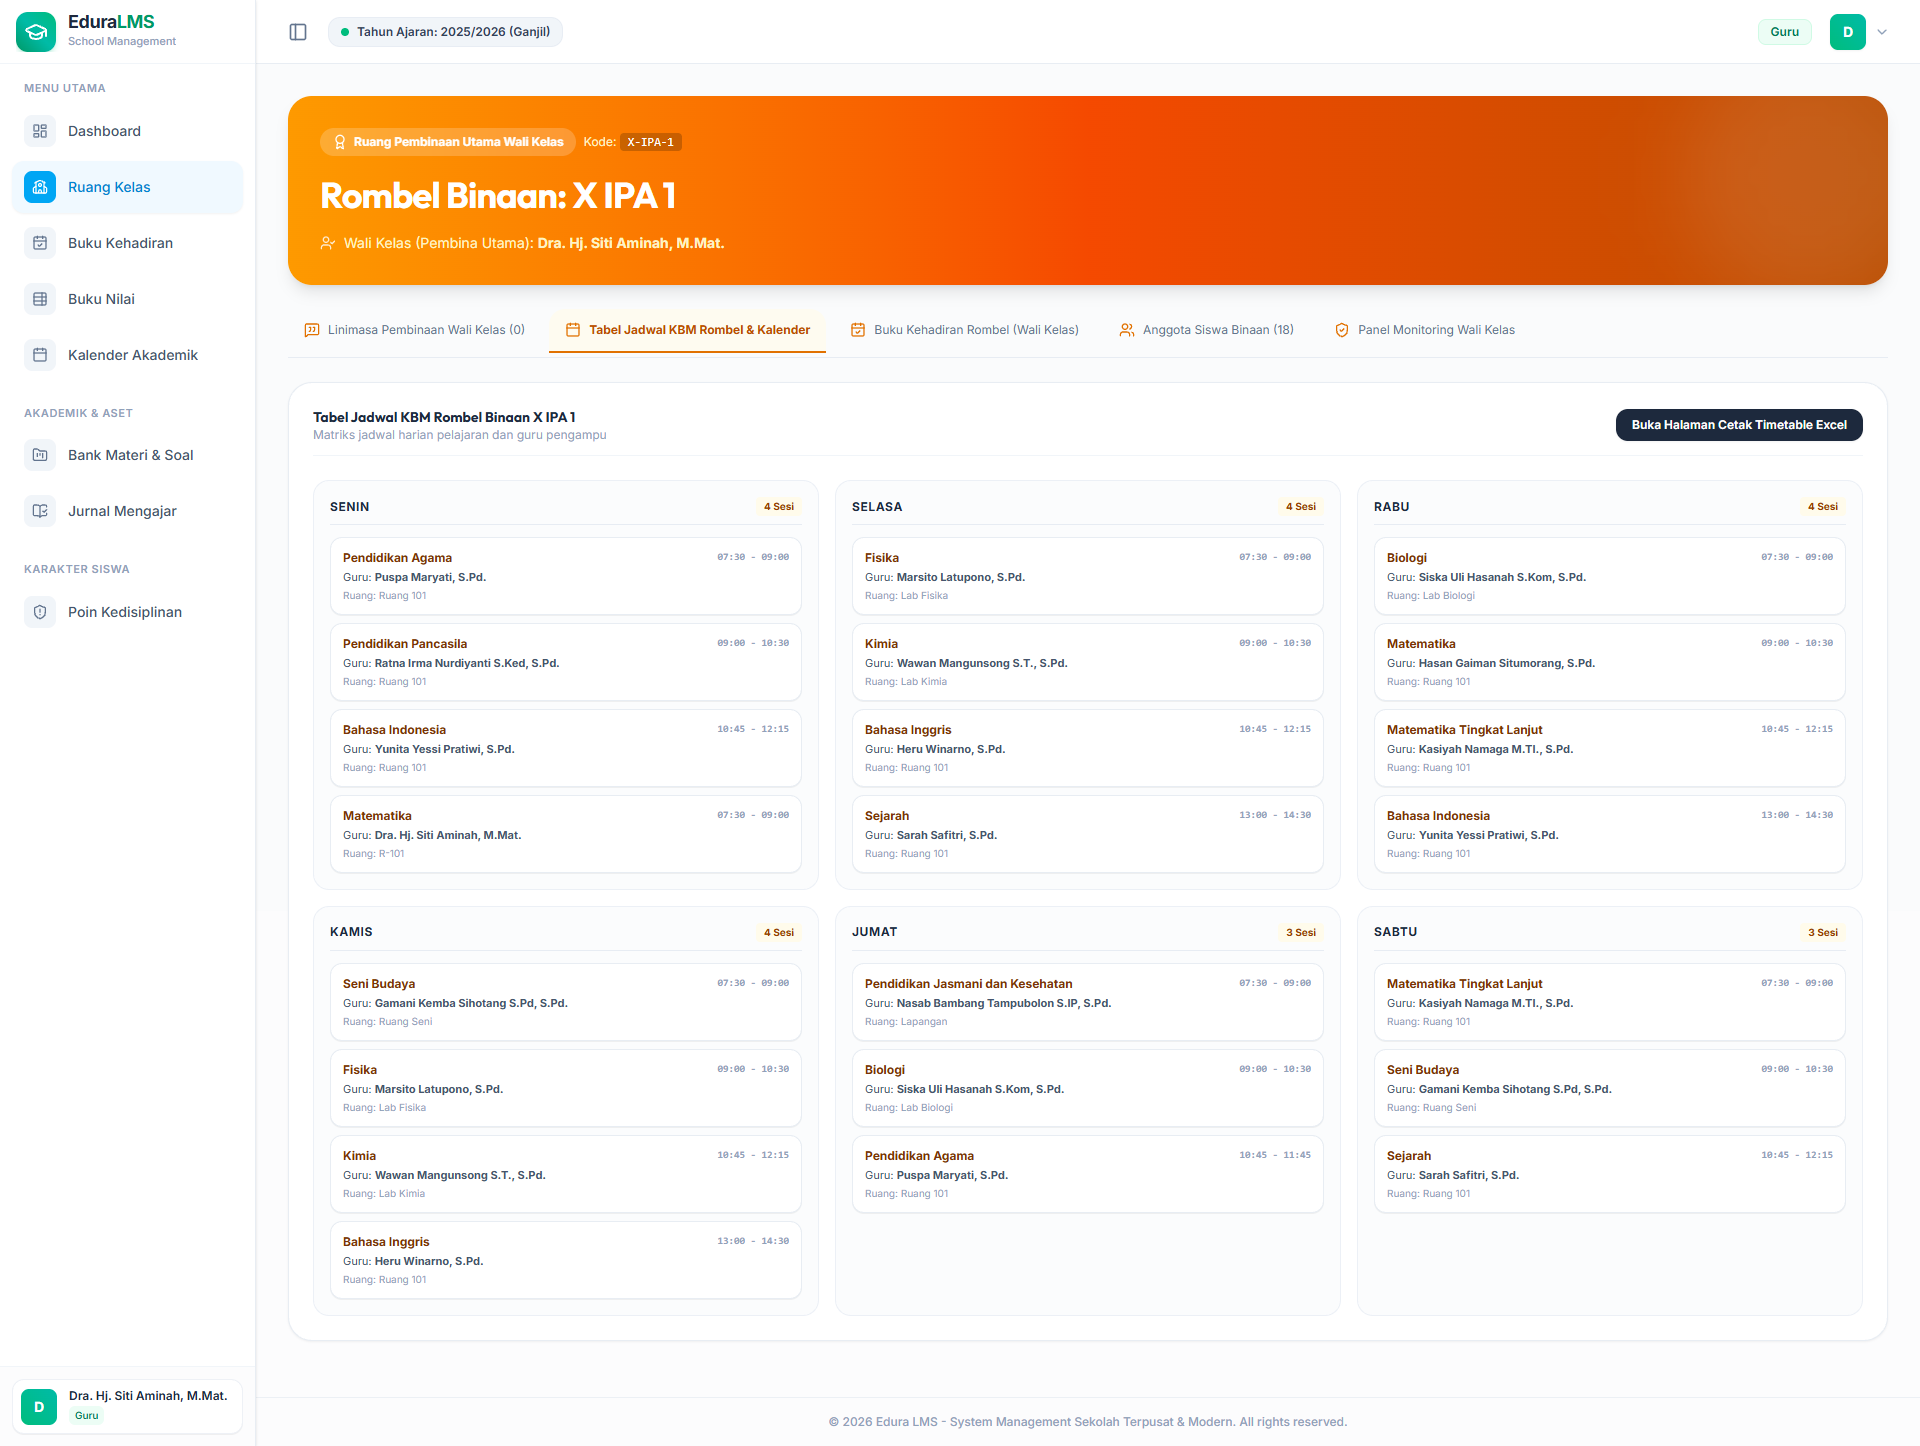Click the Buku Kehadiran calendar-check icon
This screenshot has width=1920, height=1446.
40,243
